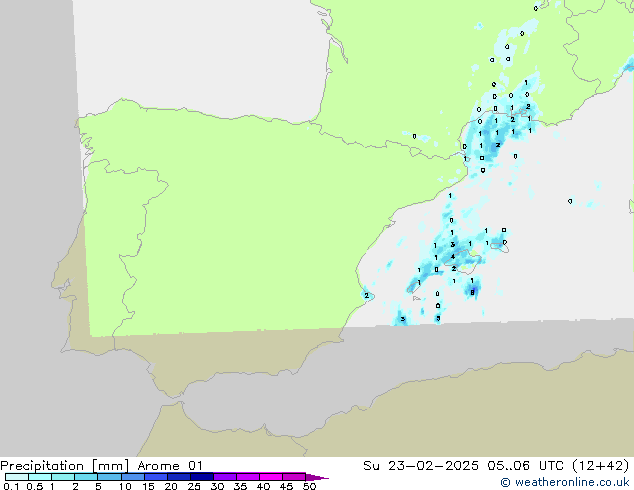
Task: Click the "Su 23-02-2025" date text
Action: (421, 466)
